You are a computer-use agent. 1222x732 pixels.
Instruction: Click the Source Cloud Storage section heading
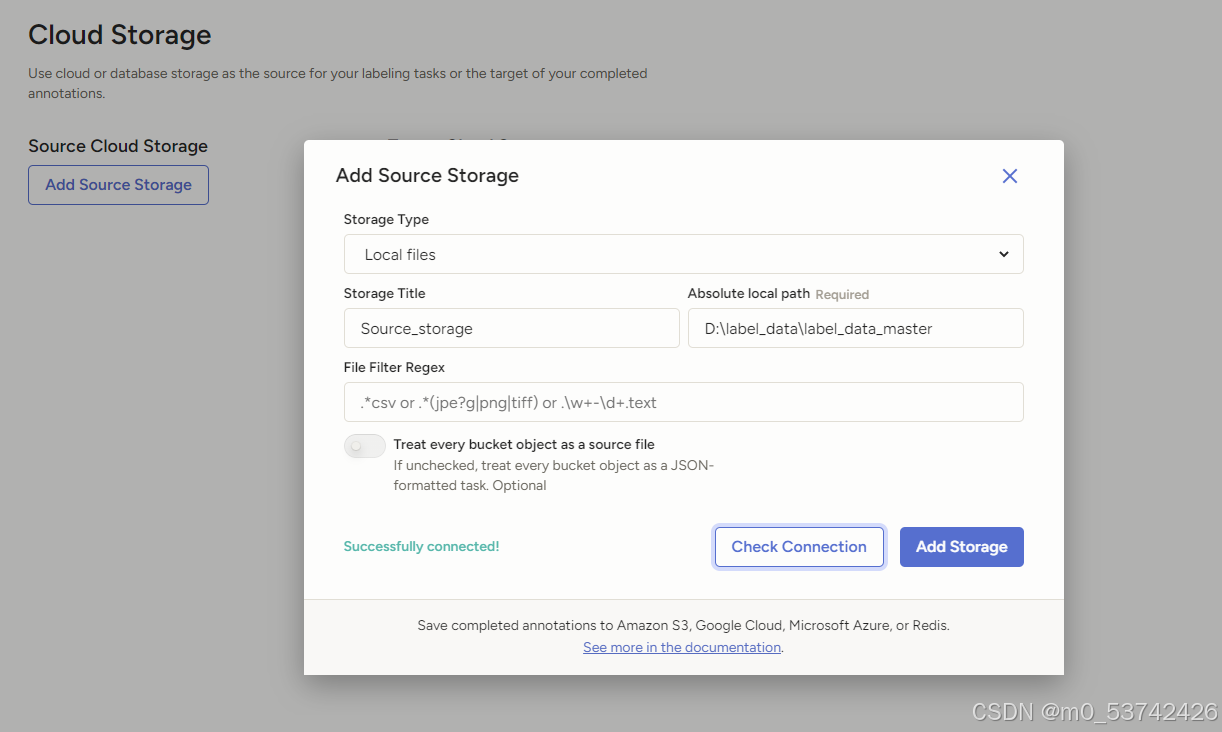(x=118, y=146)
